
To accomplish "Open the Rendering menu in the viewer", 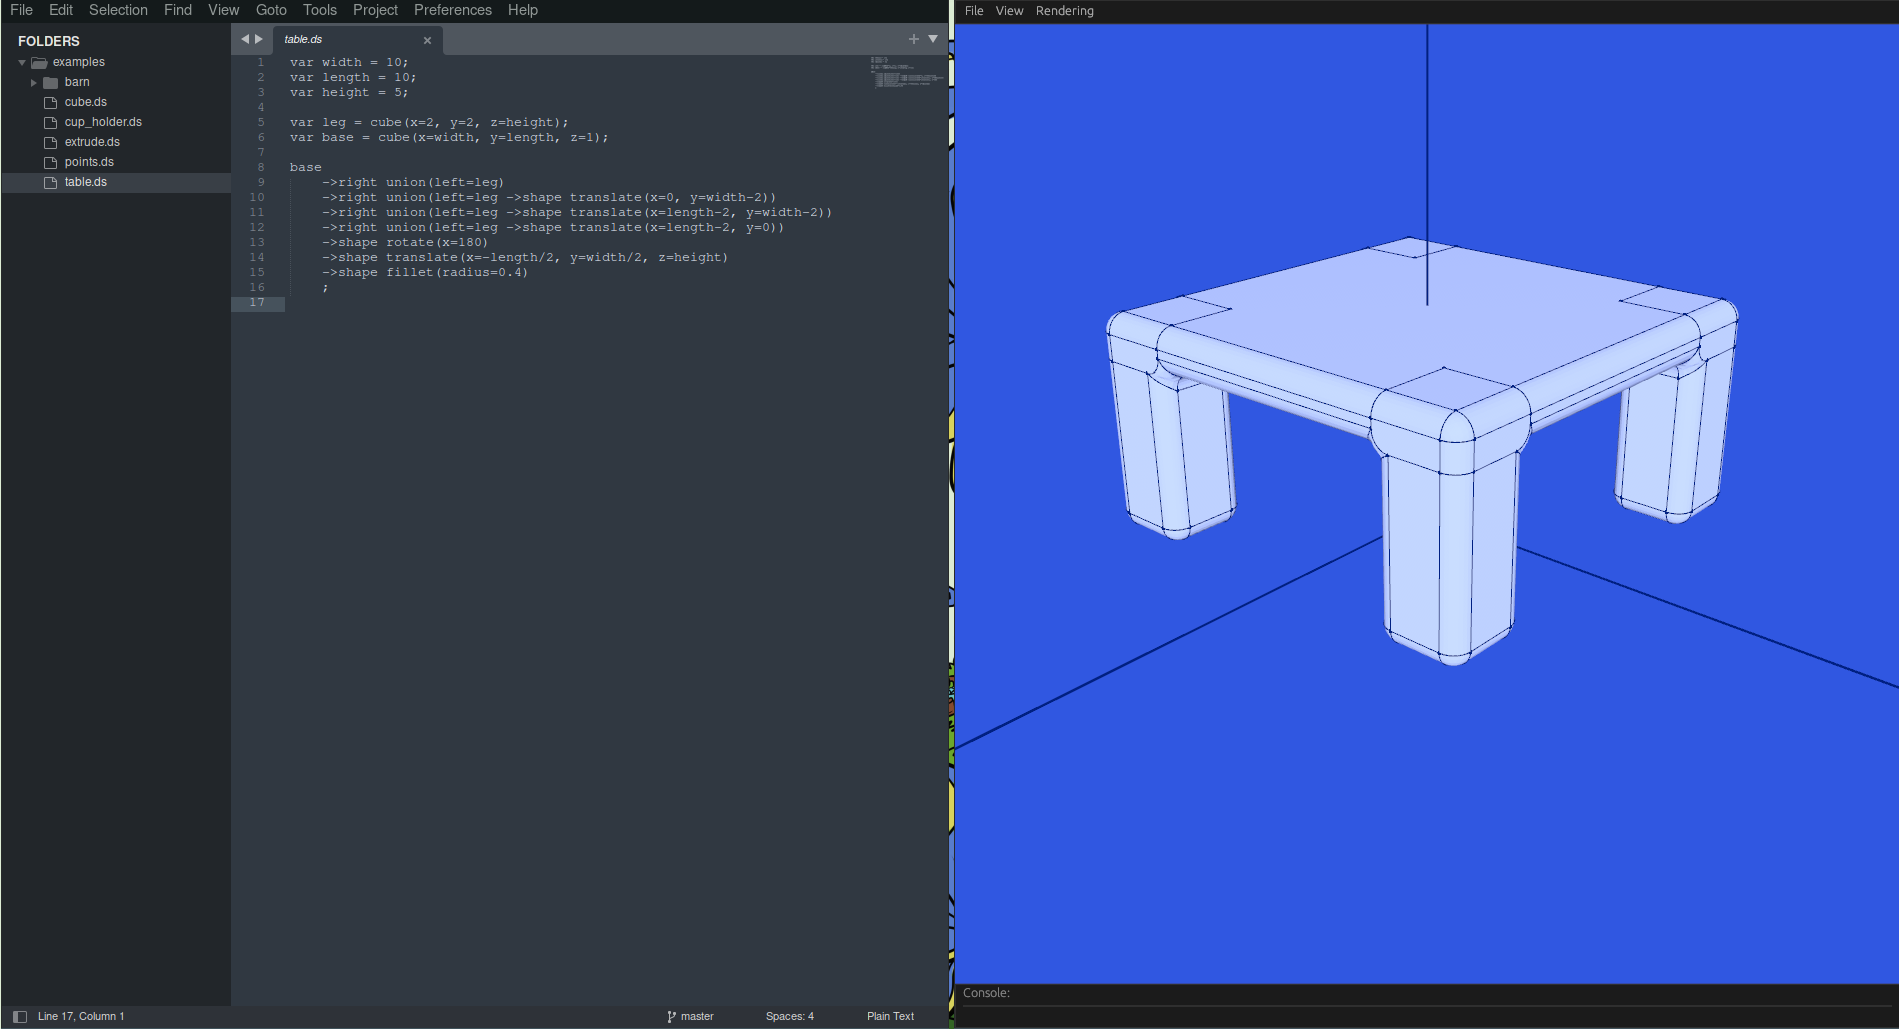I will [1063, 11].
